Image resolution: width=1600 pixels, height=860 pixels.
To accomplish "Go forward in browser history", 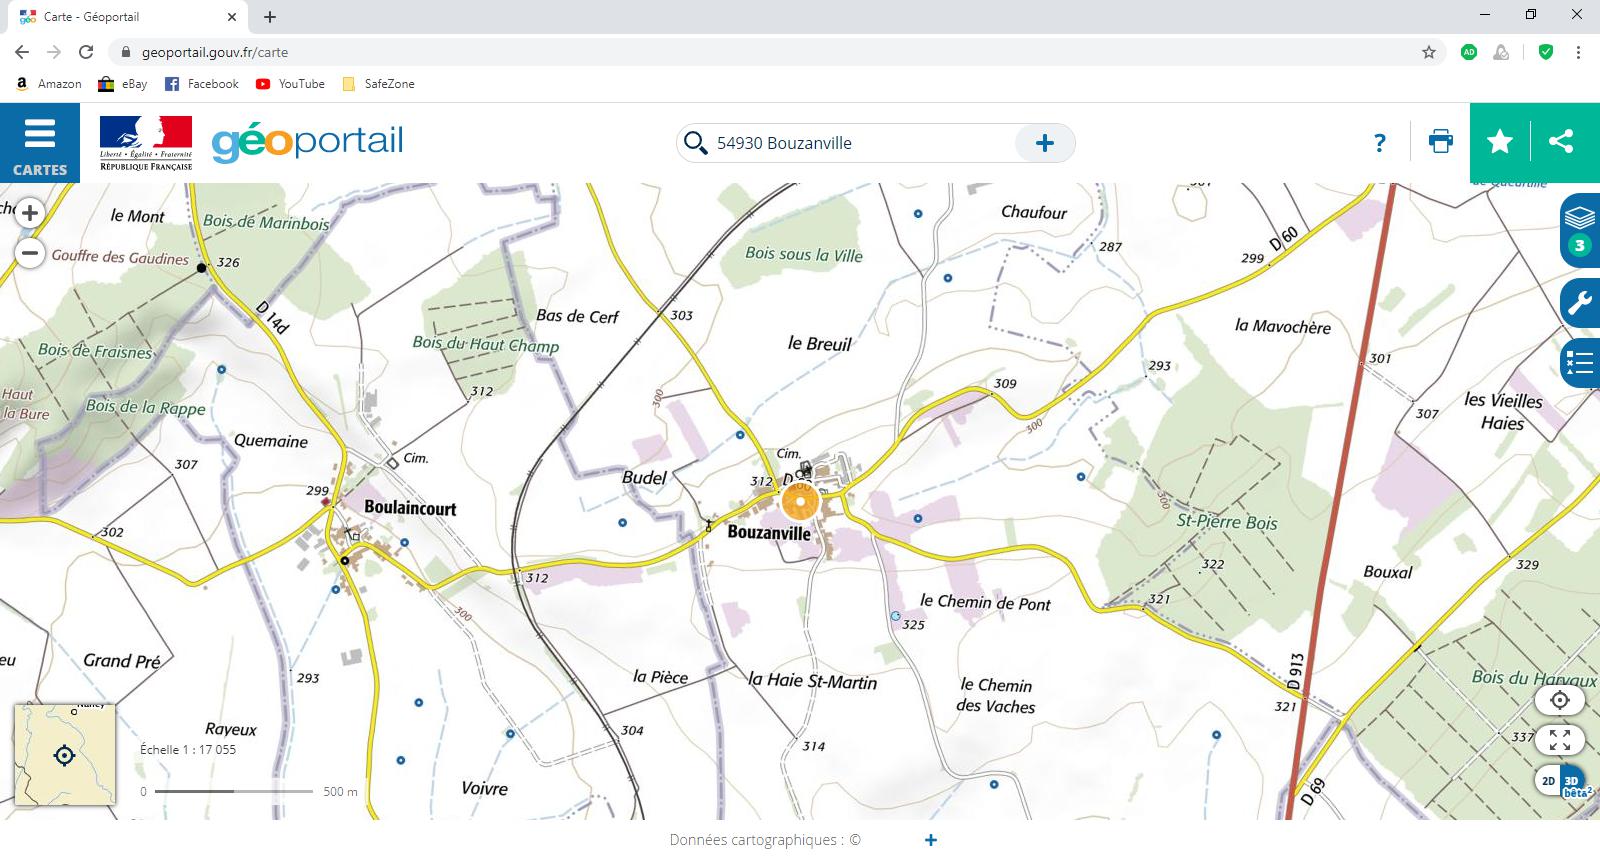I will (x=54, y=52).
